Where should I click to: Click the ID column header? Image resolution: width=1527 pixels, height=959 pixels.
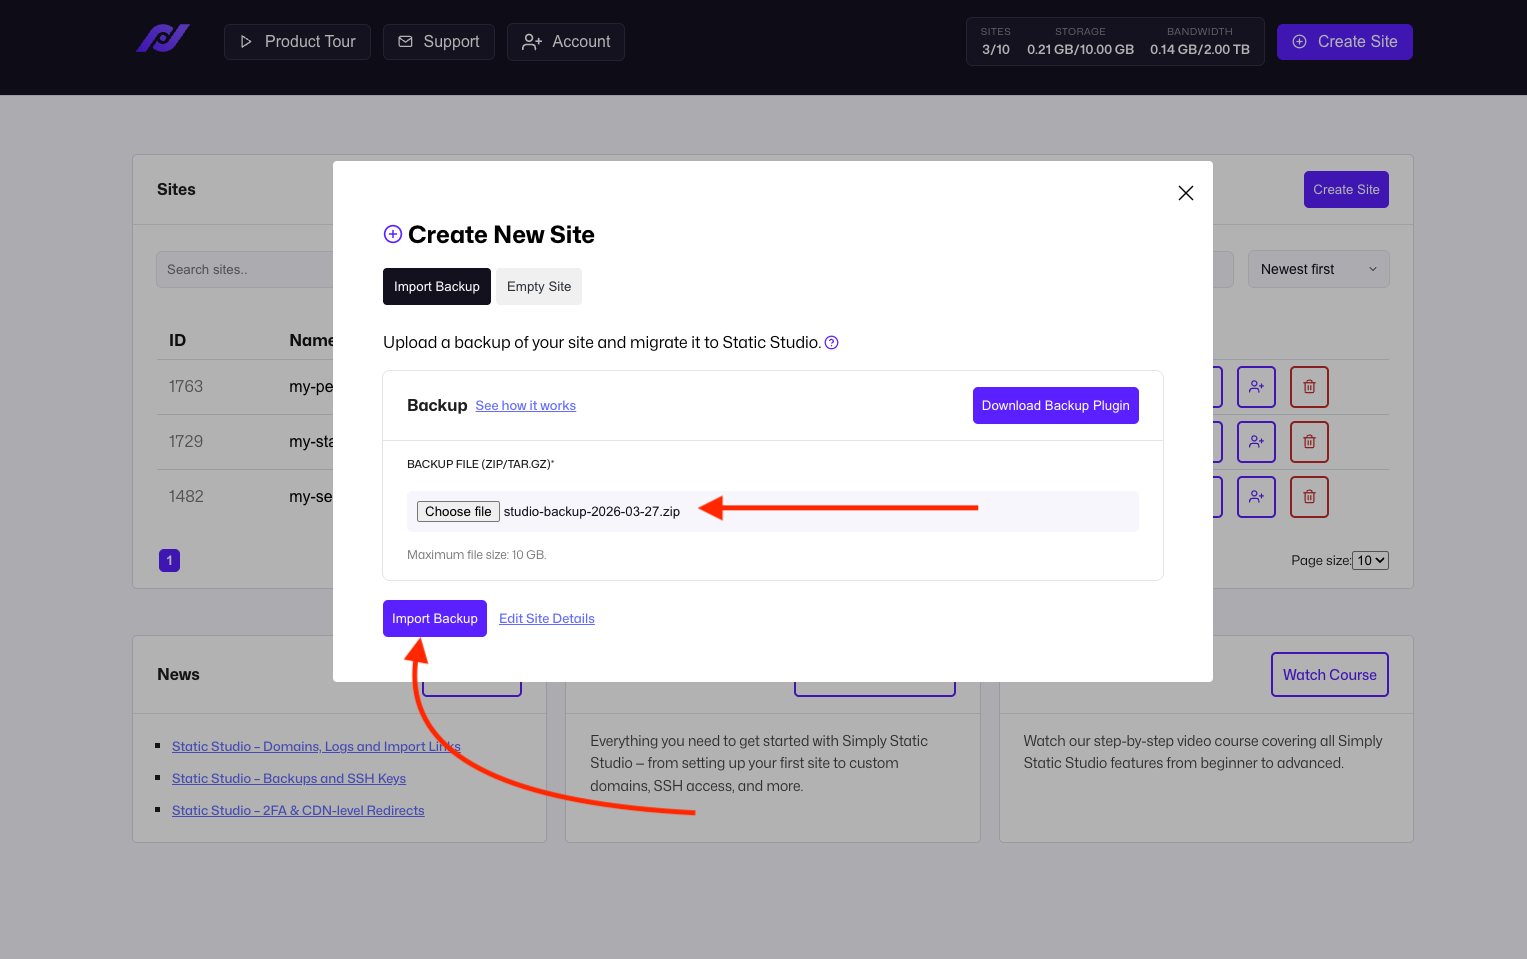(178, 341)
